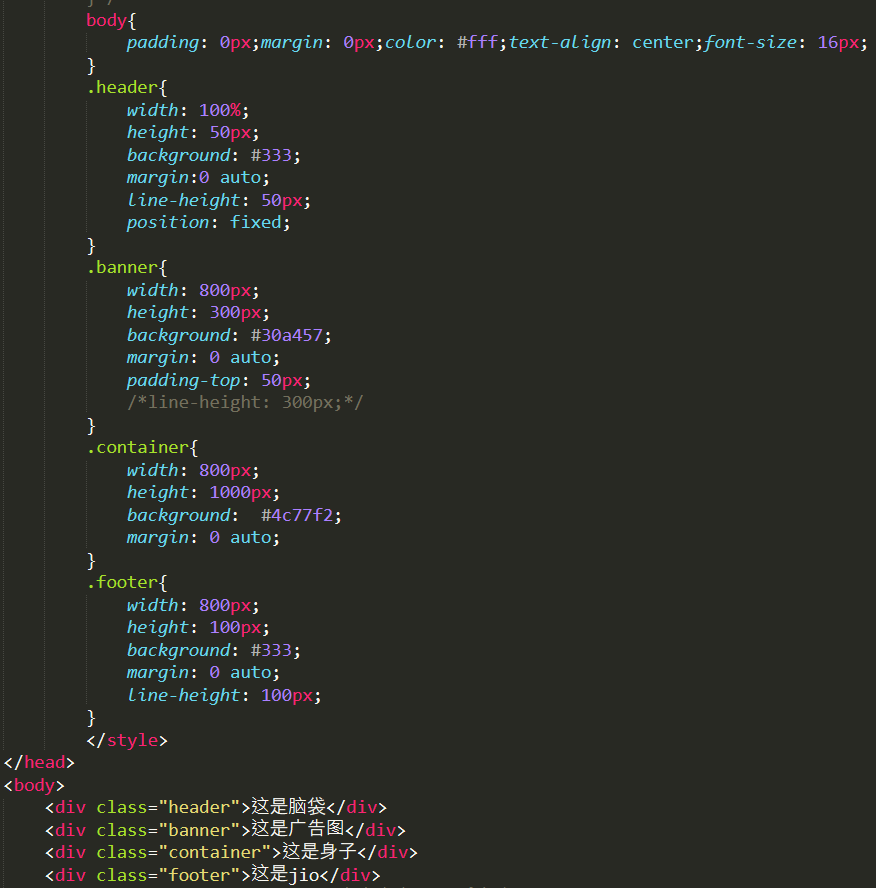This screenshot has width=876, height=888.
Task: Click the div line containing '这是身子'
Action: (231, 852)
